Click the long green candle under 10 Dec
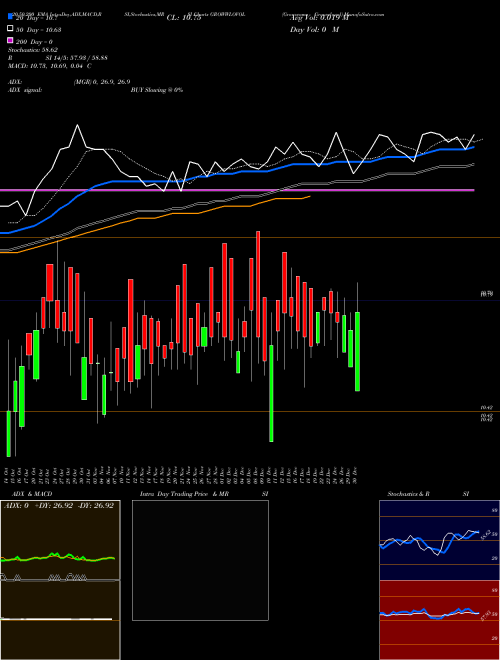Viewport: 500px width, 660px height. (x=271, y=394)
